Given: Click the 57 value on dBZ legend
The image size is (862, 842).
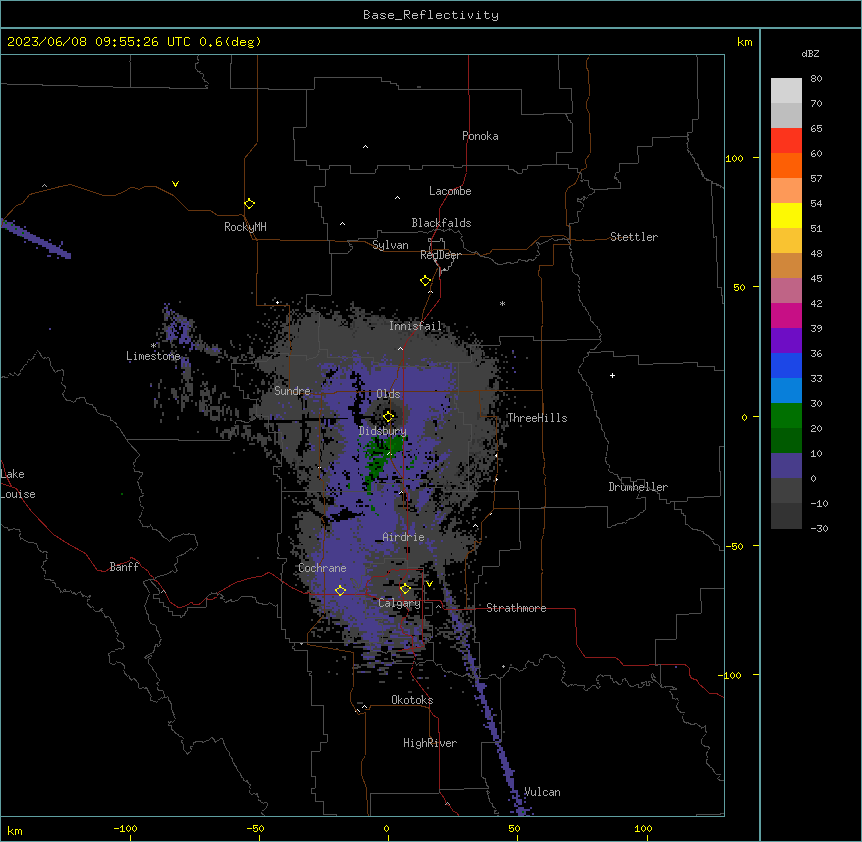Looking at the screenshot, I should [x=816, y=179].
